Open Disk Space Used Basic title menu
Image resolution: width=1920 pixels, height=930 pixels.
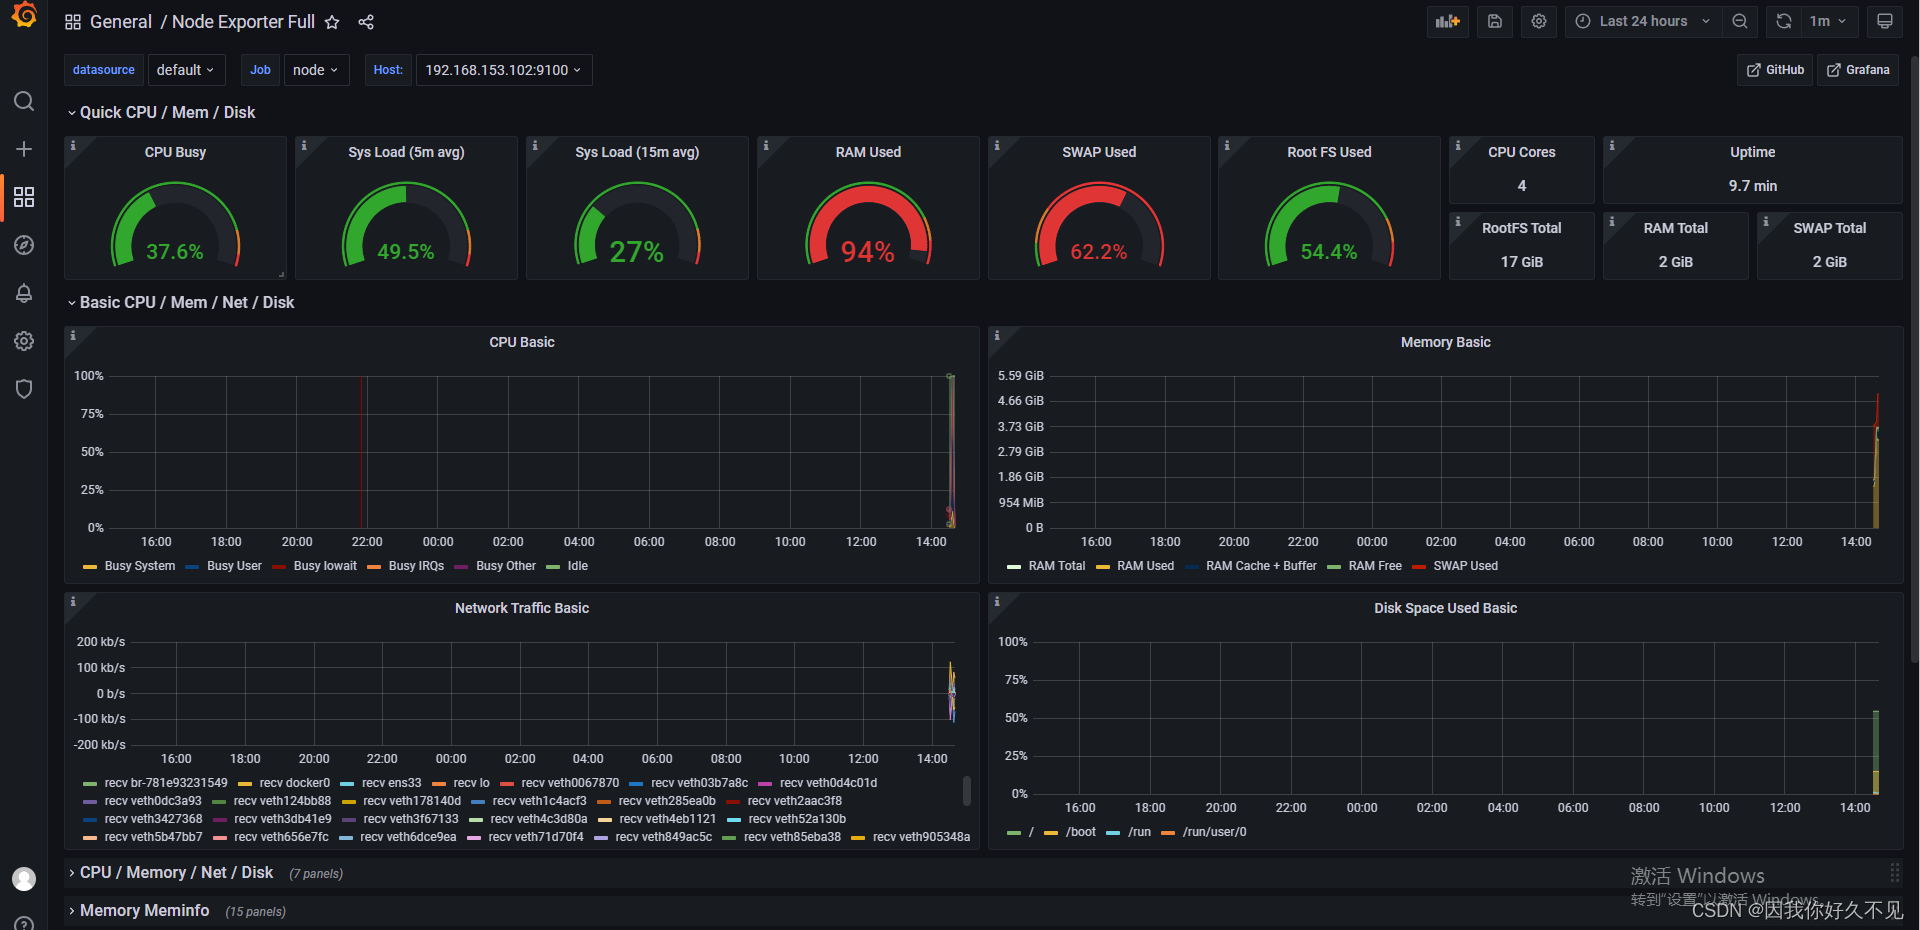1445,608
